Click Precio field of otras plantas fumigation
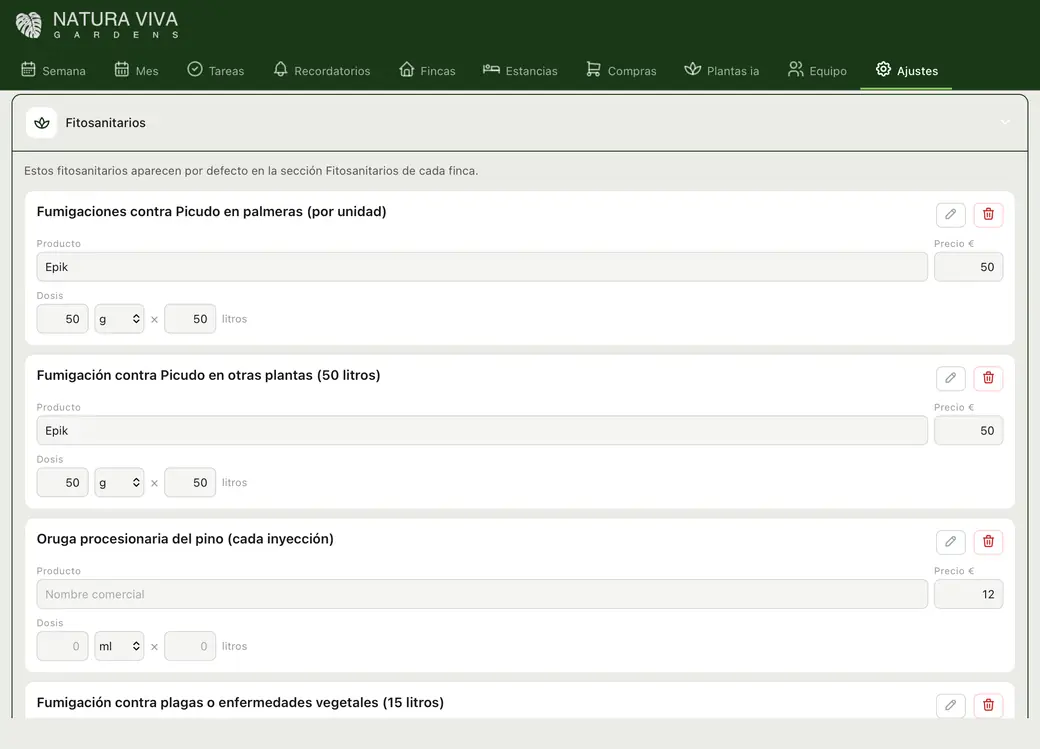 pyautogui.click(x=968, y=431)
